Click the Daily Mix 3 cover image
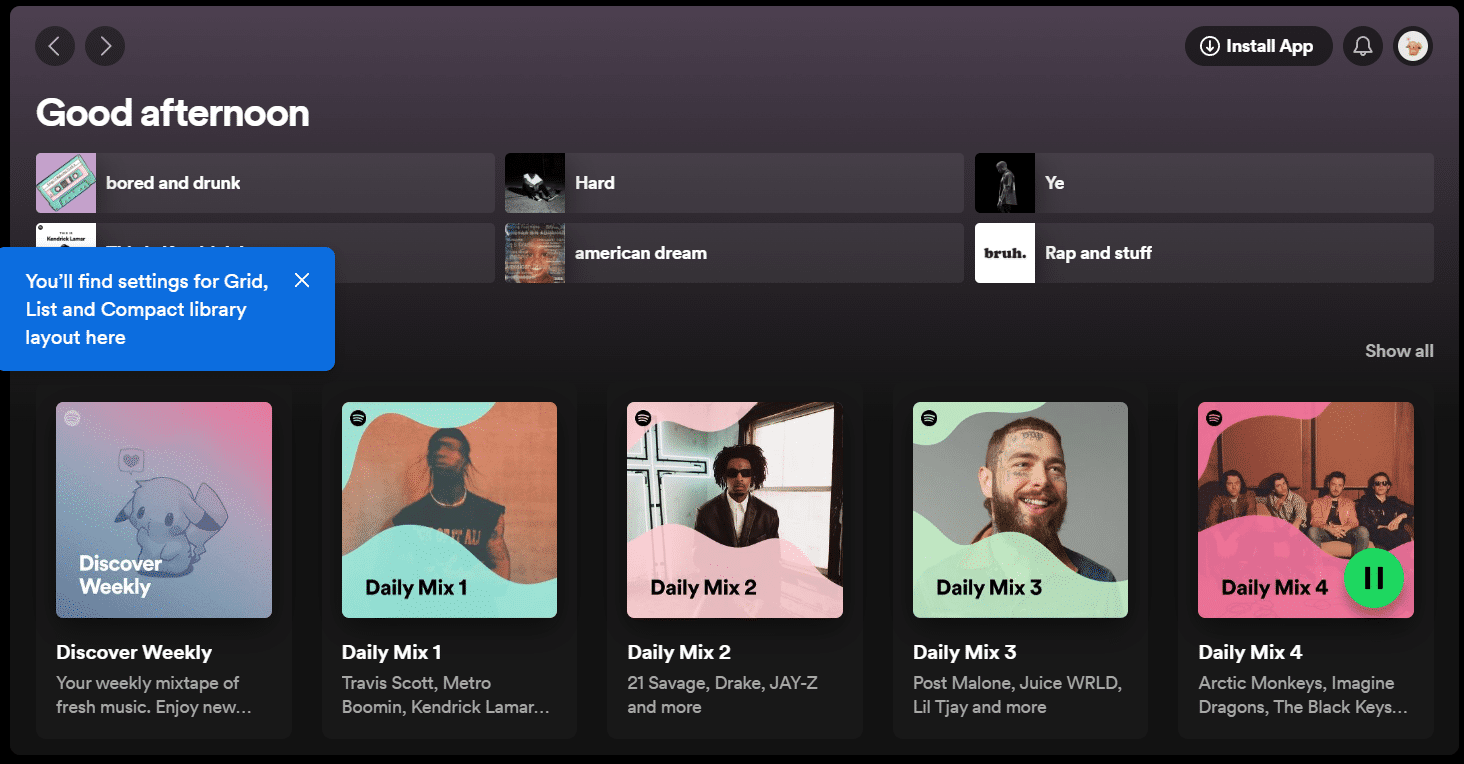This screenshot has width=1464, height=764. [x=1020, y=510]
